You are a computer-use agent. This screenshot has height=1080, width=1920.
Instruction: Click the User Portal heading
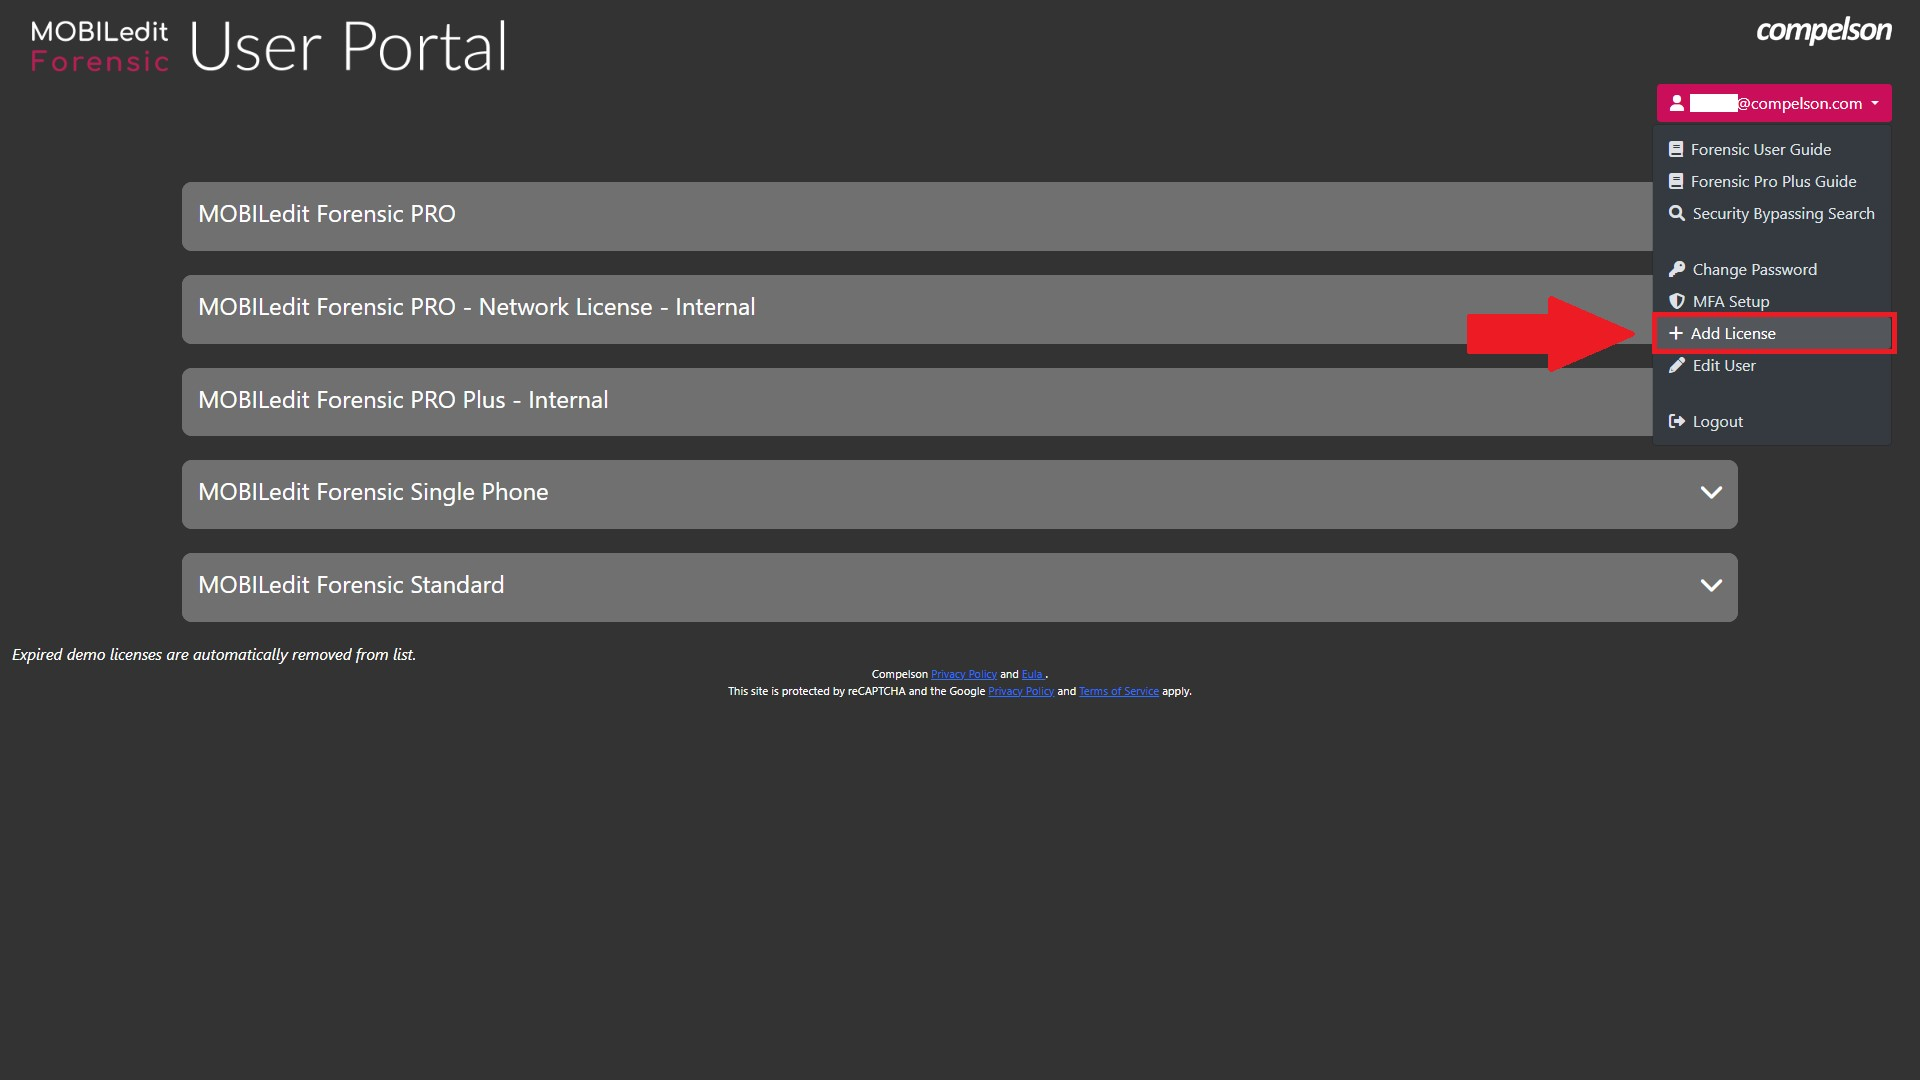click(348, 47)
